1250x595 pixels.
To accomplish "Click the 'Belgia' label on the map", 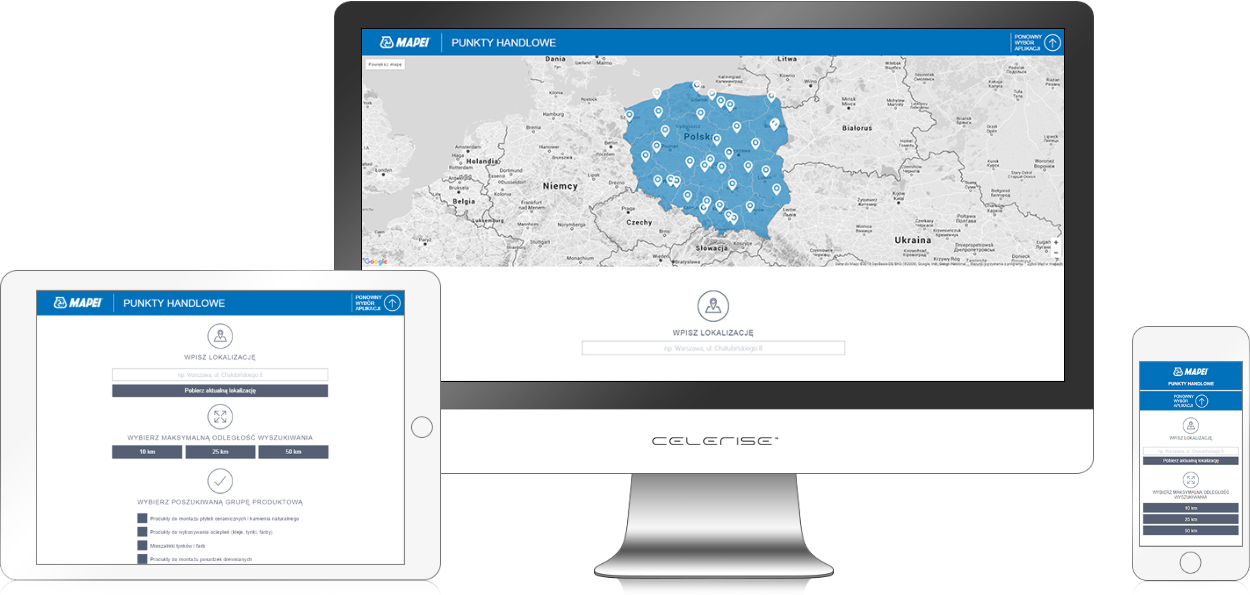I will coord(464,200).
